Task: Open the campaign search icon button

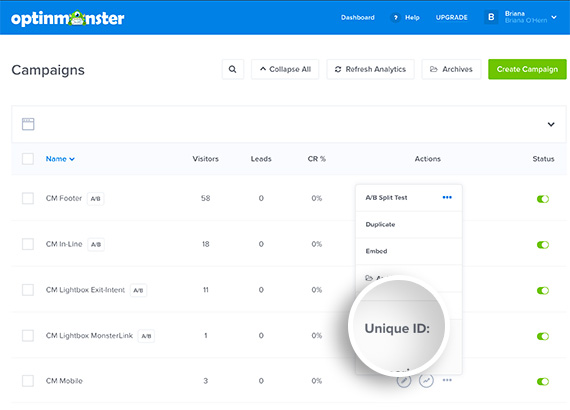Action: (x=233, y=69)
